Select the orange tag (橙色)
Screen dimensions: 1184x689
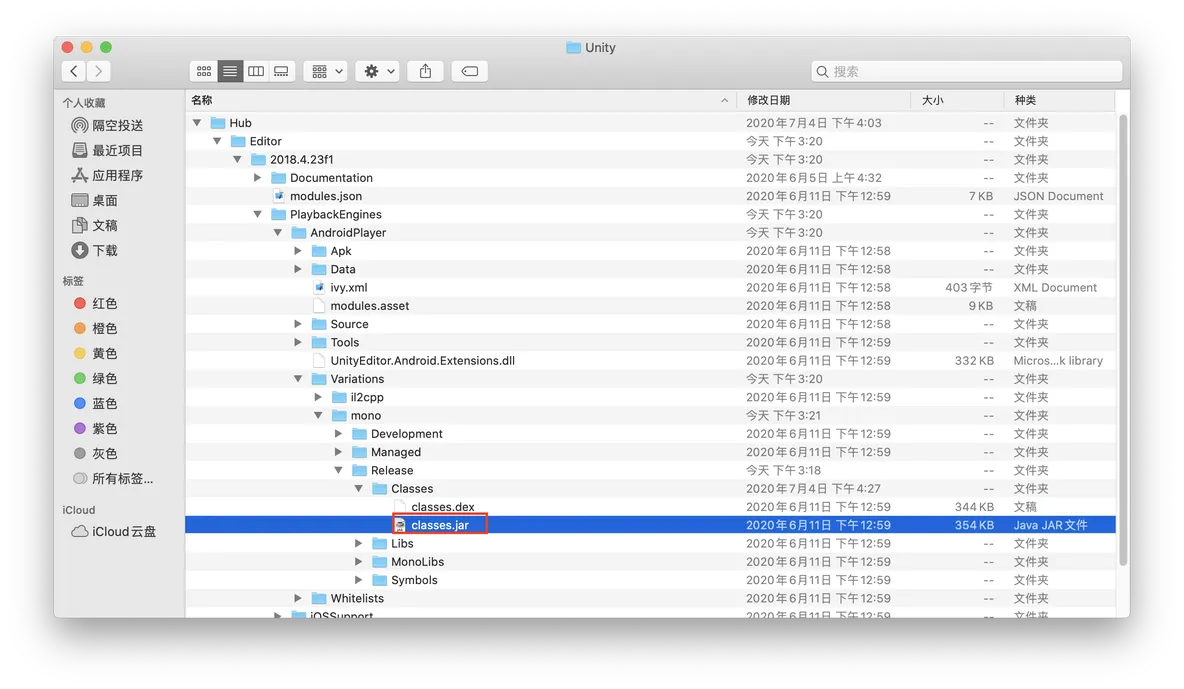[95, 329]
